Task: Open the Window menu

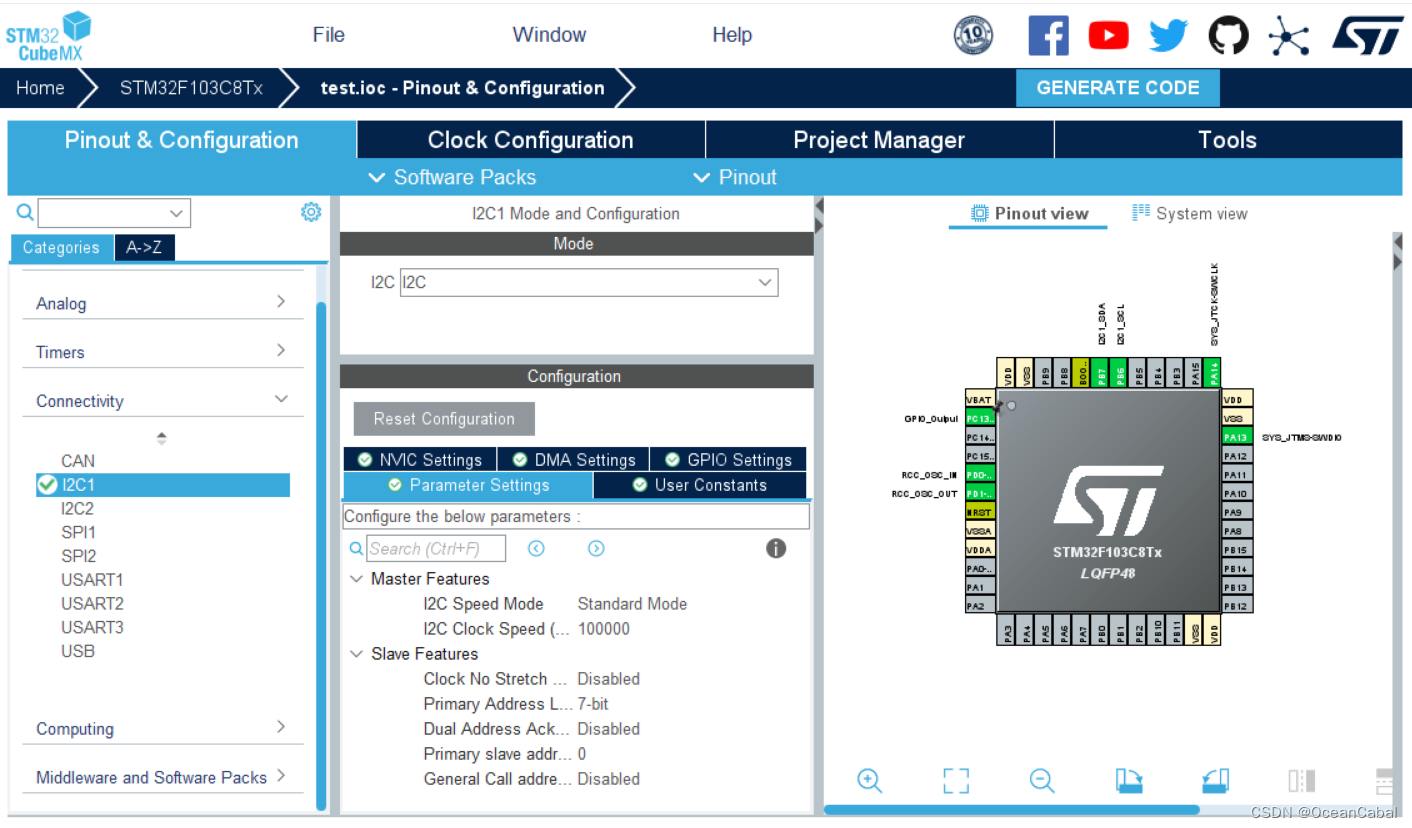Action: click(x=549, y=35)
